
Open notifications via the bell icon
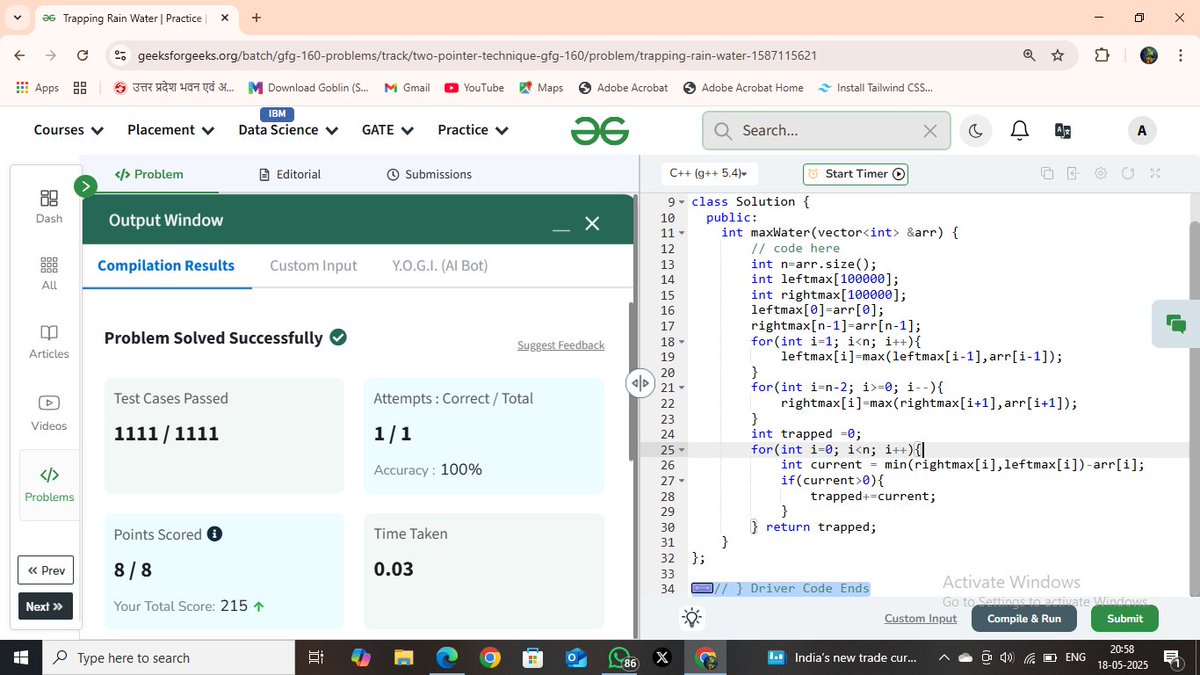(1019, 130)
